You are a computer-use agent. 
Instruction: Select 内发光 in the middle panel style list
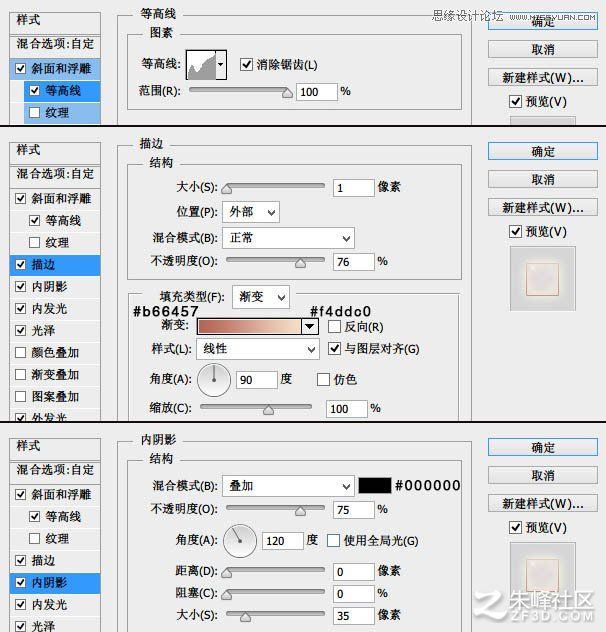[55, 309]
